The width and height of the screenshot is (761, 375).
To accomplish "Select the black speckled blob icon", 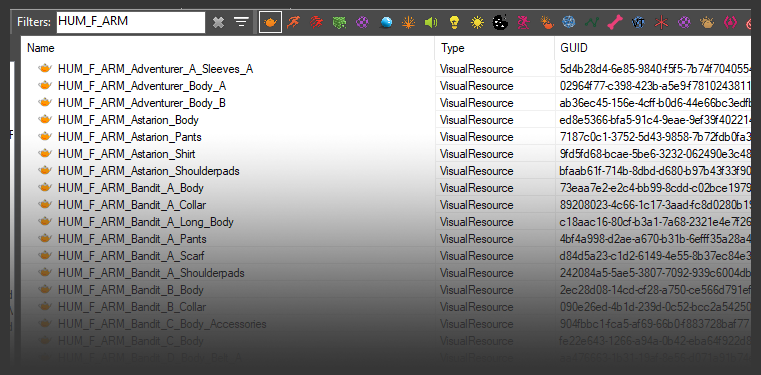I will [500, 22].
